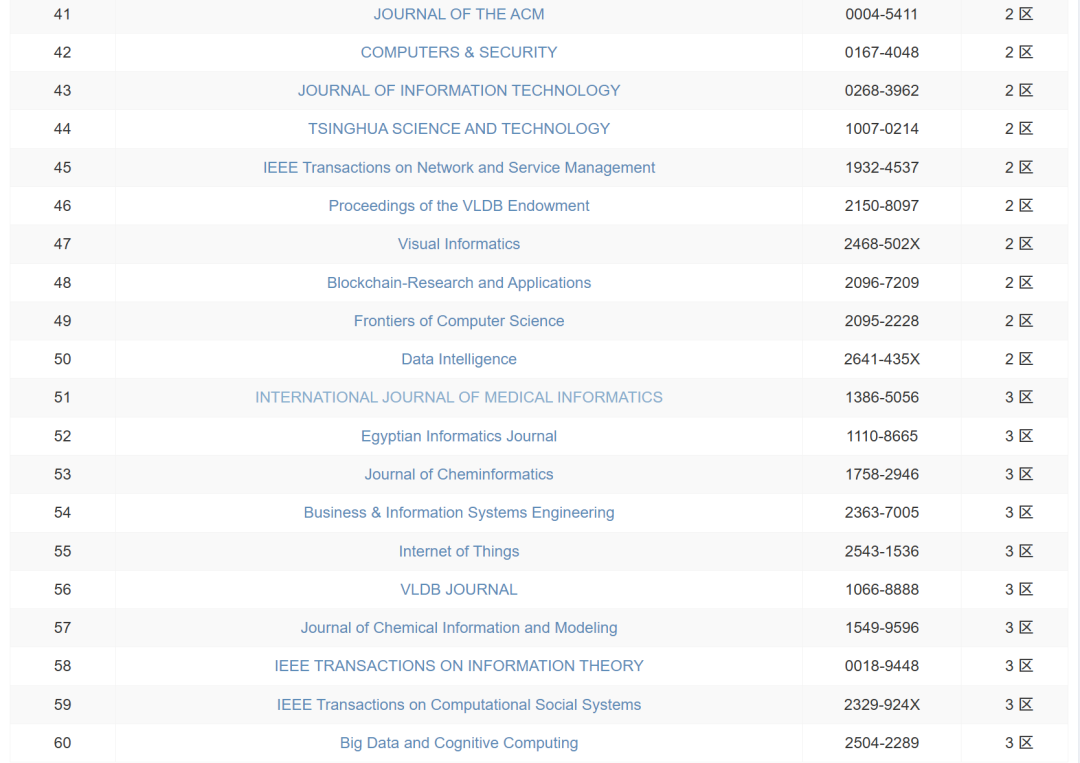1080x763 pixels.
Task: Select ISSN 0167-4048 cell
Action: pyautogui.click(x=882, y=52)
